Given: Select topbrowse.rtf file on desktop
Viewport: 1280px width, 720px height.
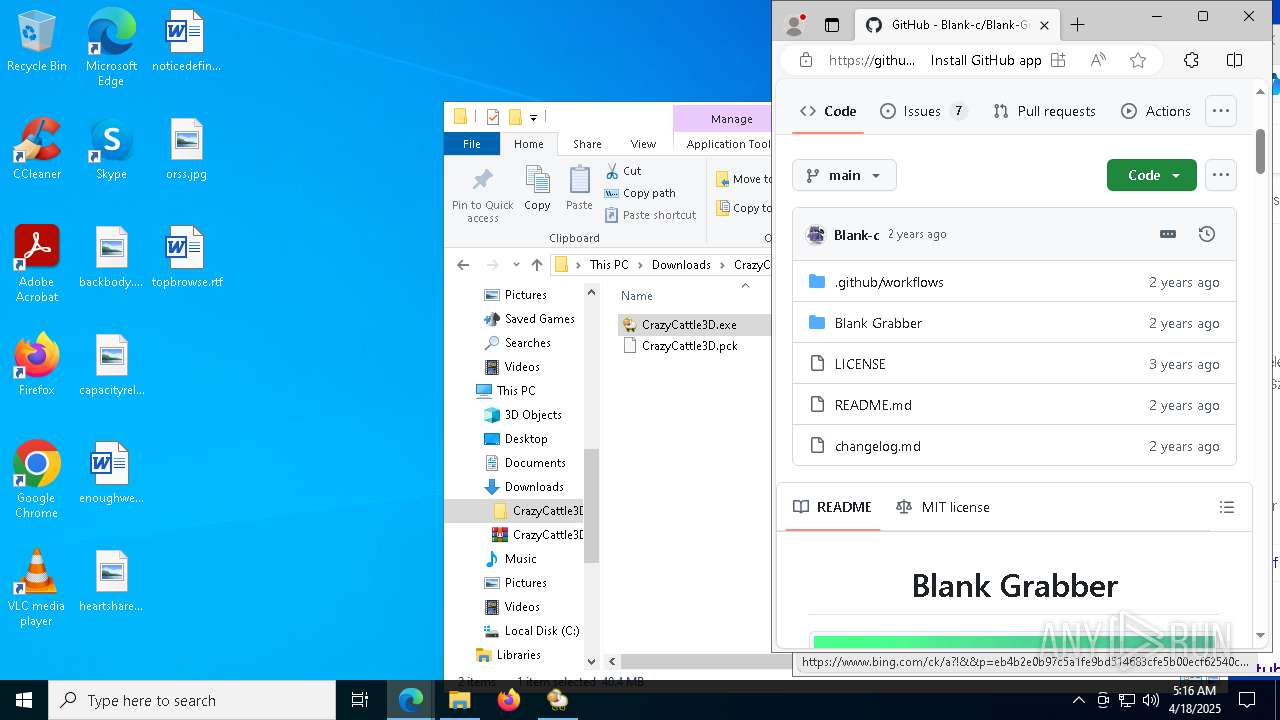Looking at the screenshot, I should tap(186, 258).
